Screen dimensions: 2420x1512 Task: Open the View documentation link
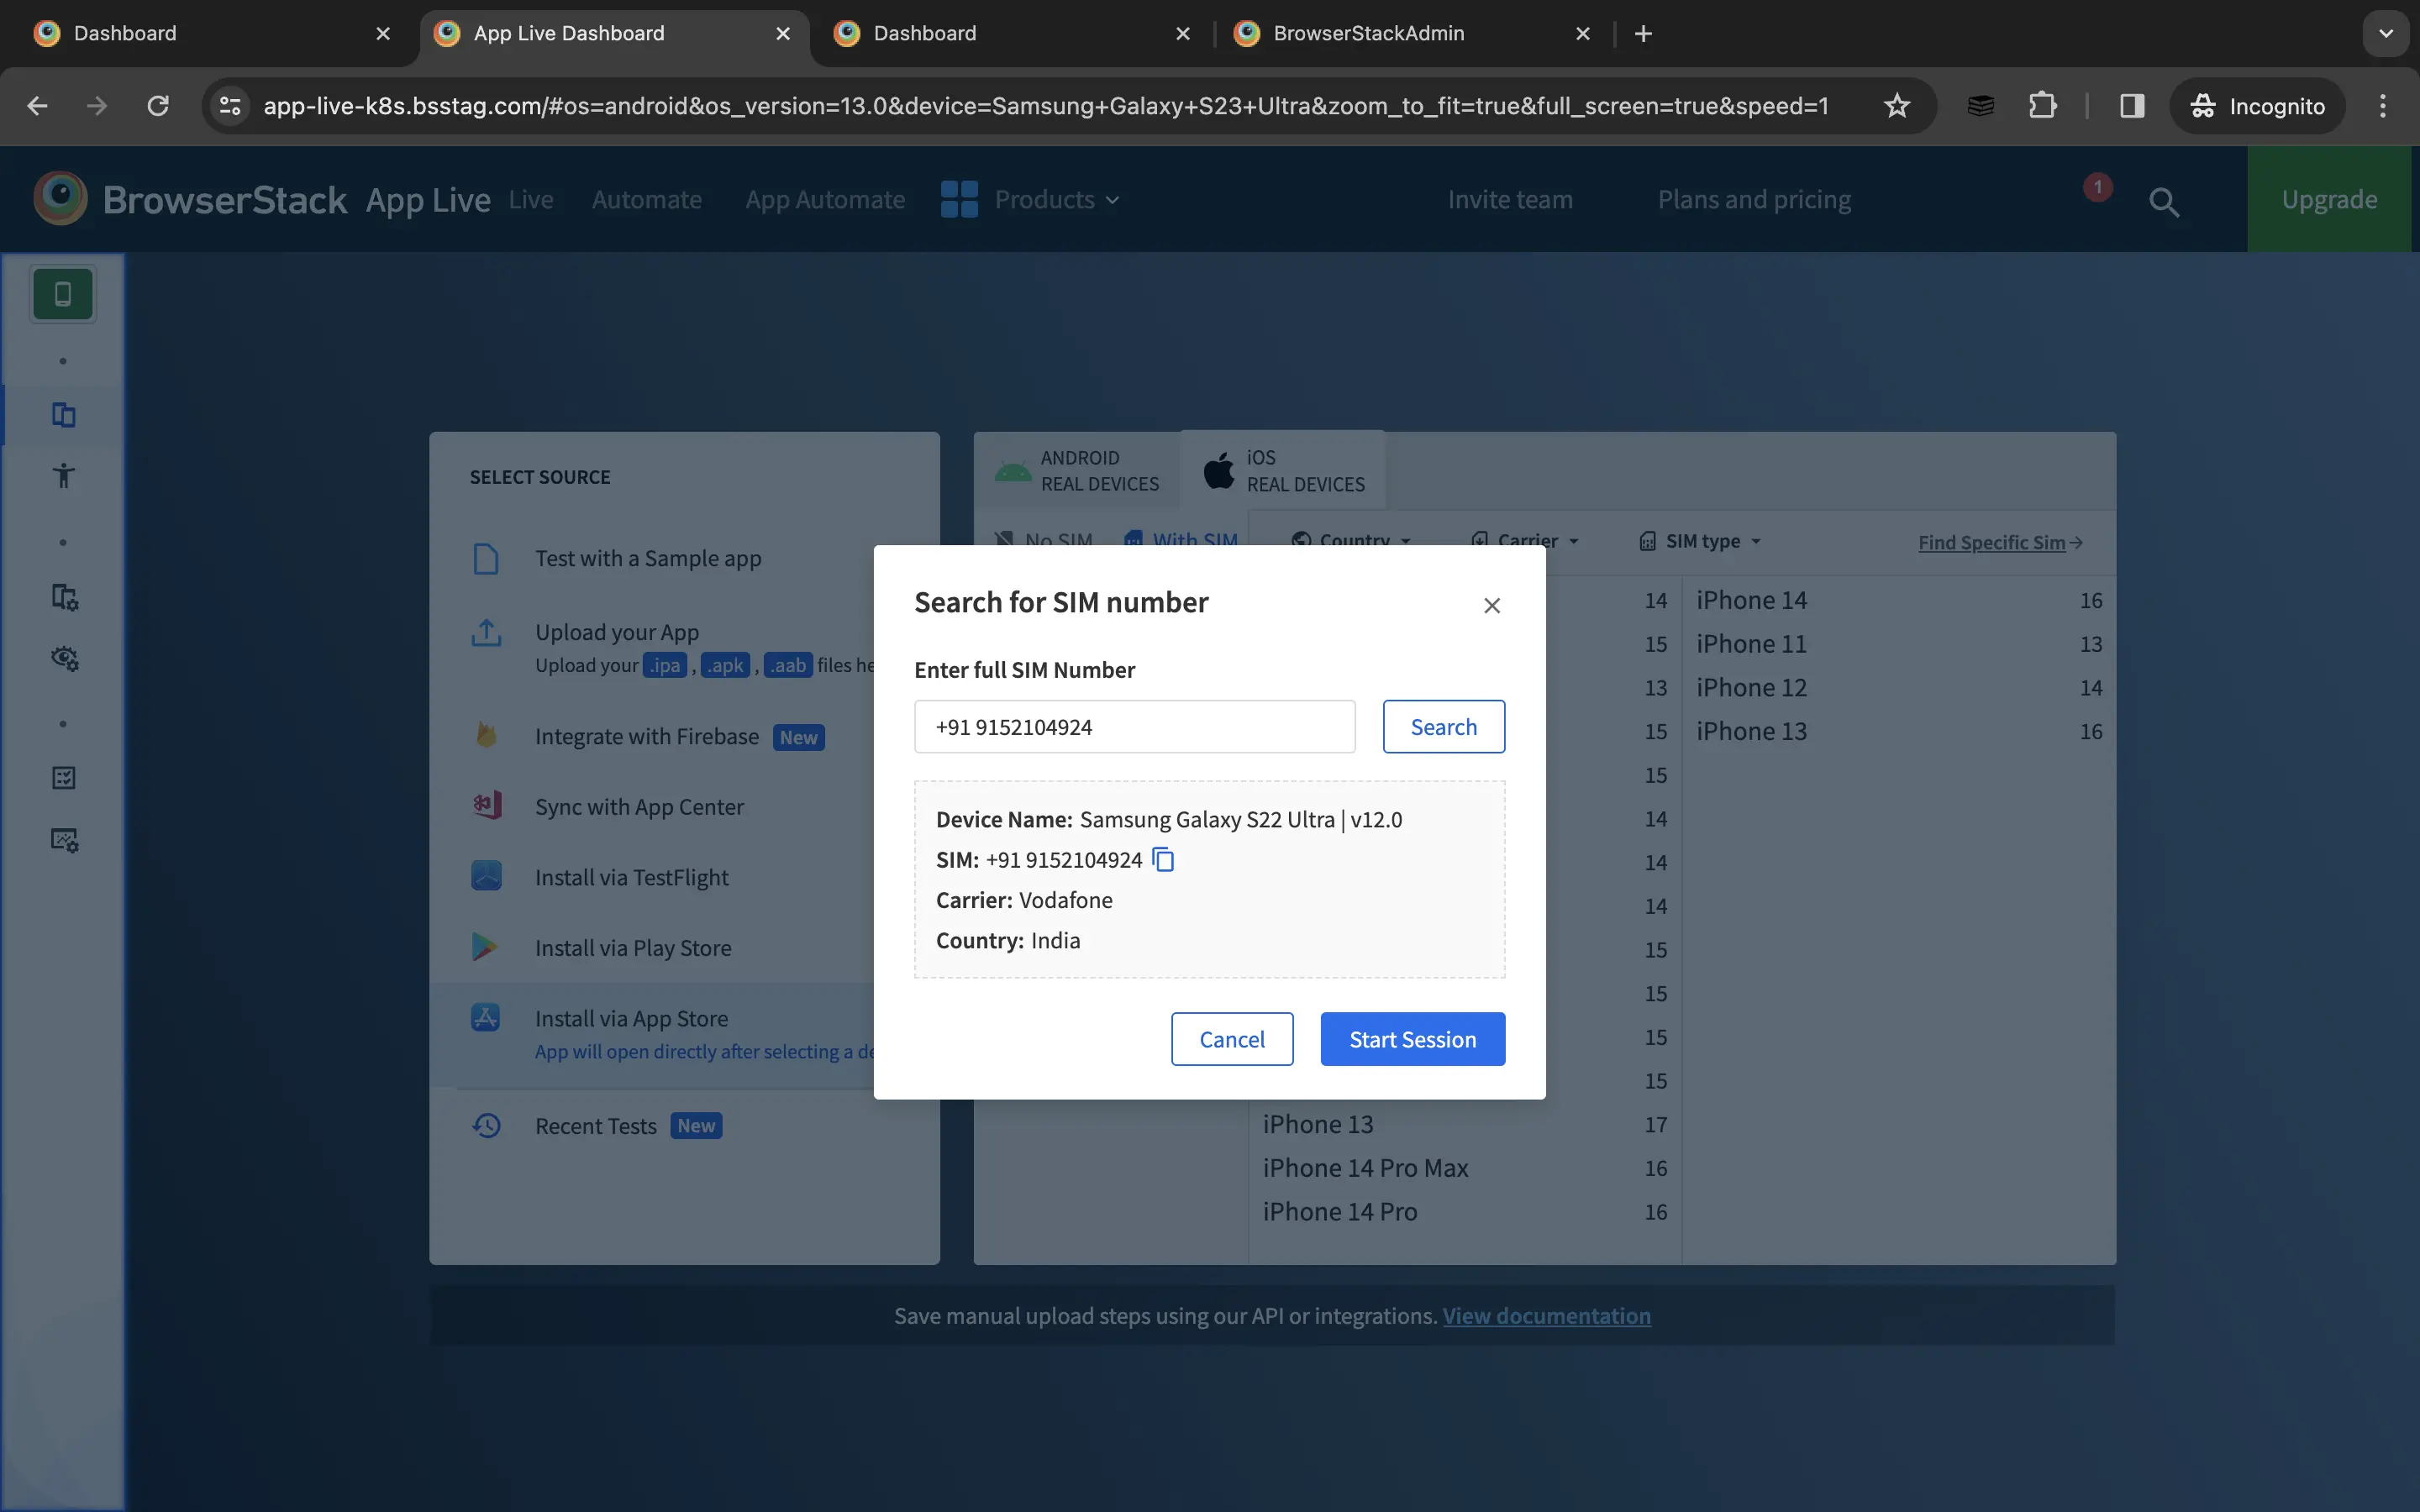pos(1546,1316)
